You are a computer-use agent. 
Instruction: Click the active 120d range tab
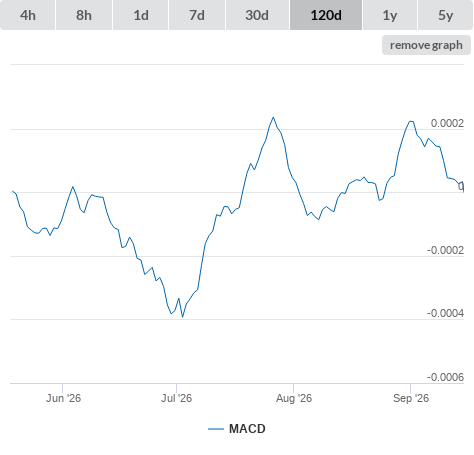point(326,15)
